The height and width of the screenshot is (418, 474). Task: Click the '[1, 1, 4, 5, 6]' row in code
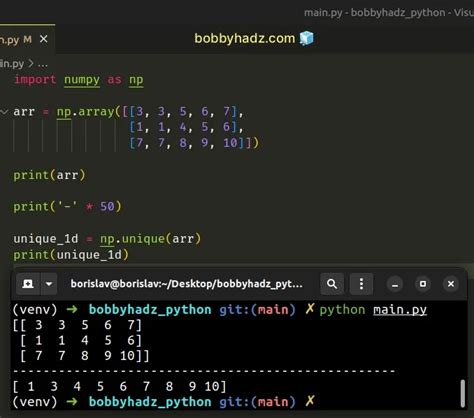click(186, 127)
